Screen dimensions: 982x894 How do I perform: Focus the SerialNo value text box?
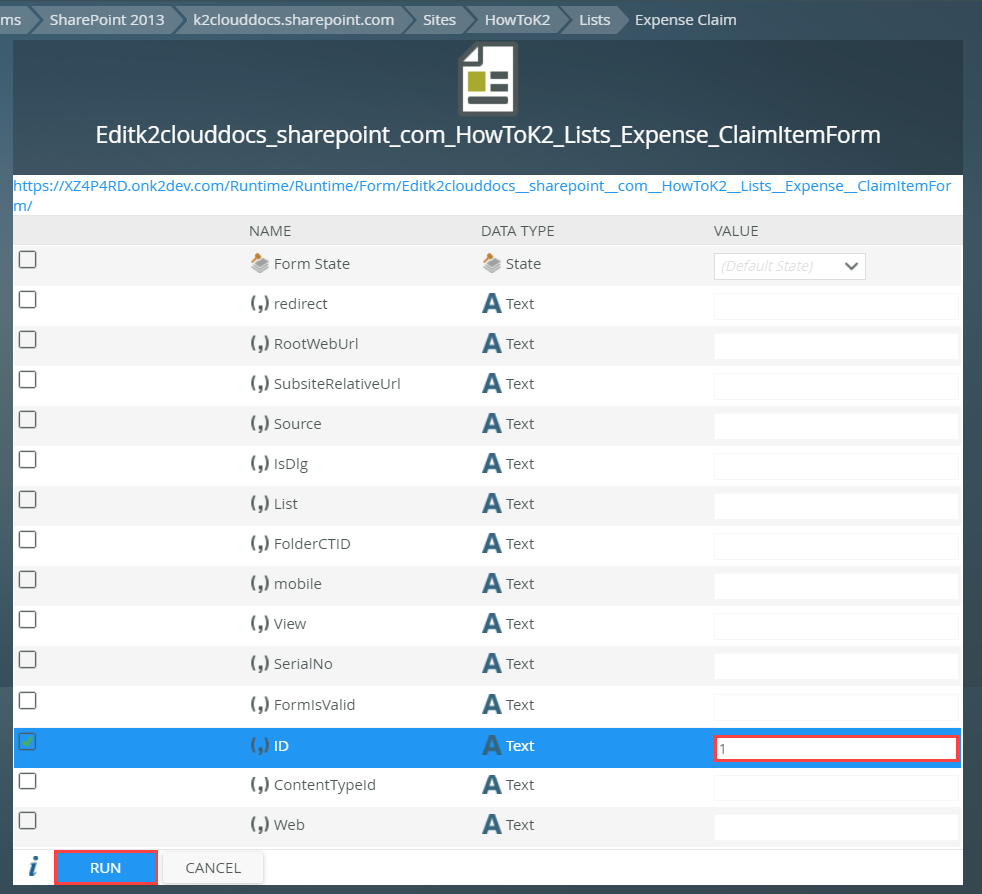(x=835, y=666)
